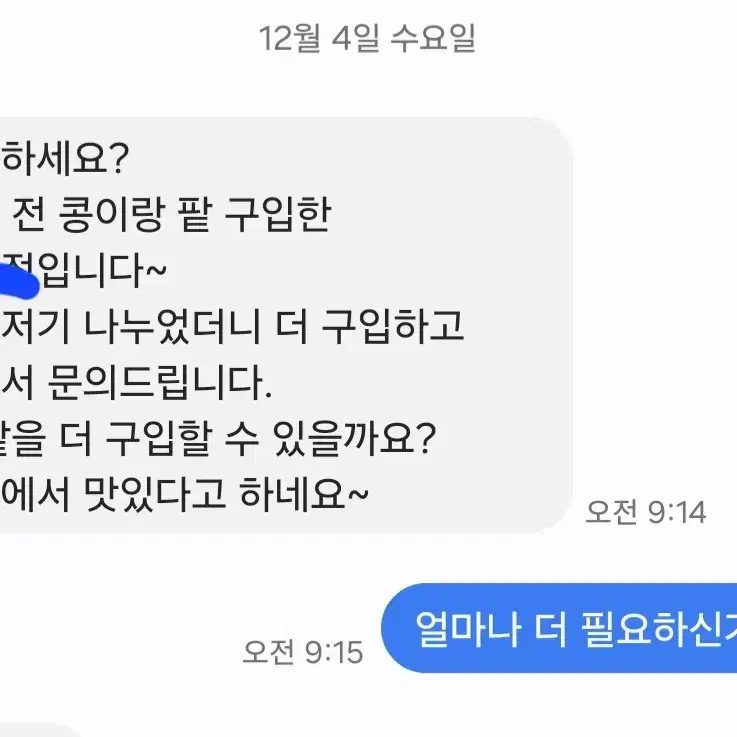Viewport: 737px width, 737px height.
Task: Click the word 맛있다고 in the message
Action: [155, 494]
